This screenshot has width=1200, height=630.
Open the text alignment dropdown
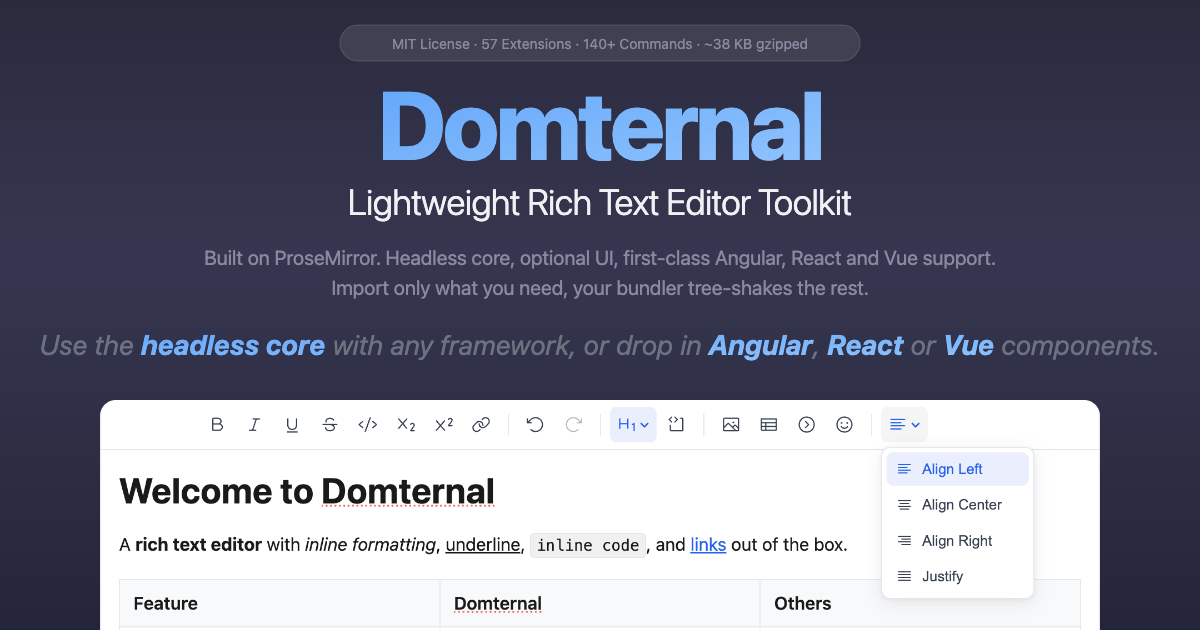[x=903, y=424]
